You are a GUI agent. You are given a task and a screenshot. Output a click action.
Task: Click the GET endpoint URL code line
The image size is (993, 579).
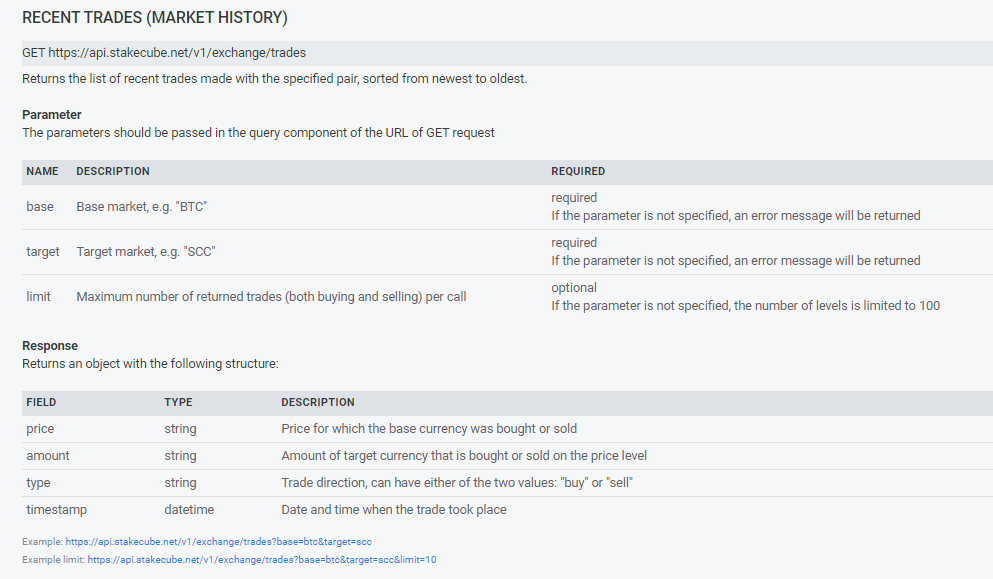click(507, 53)
